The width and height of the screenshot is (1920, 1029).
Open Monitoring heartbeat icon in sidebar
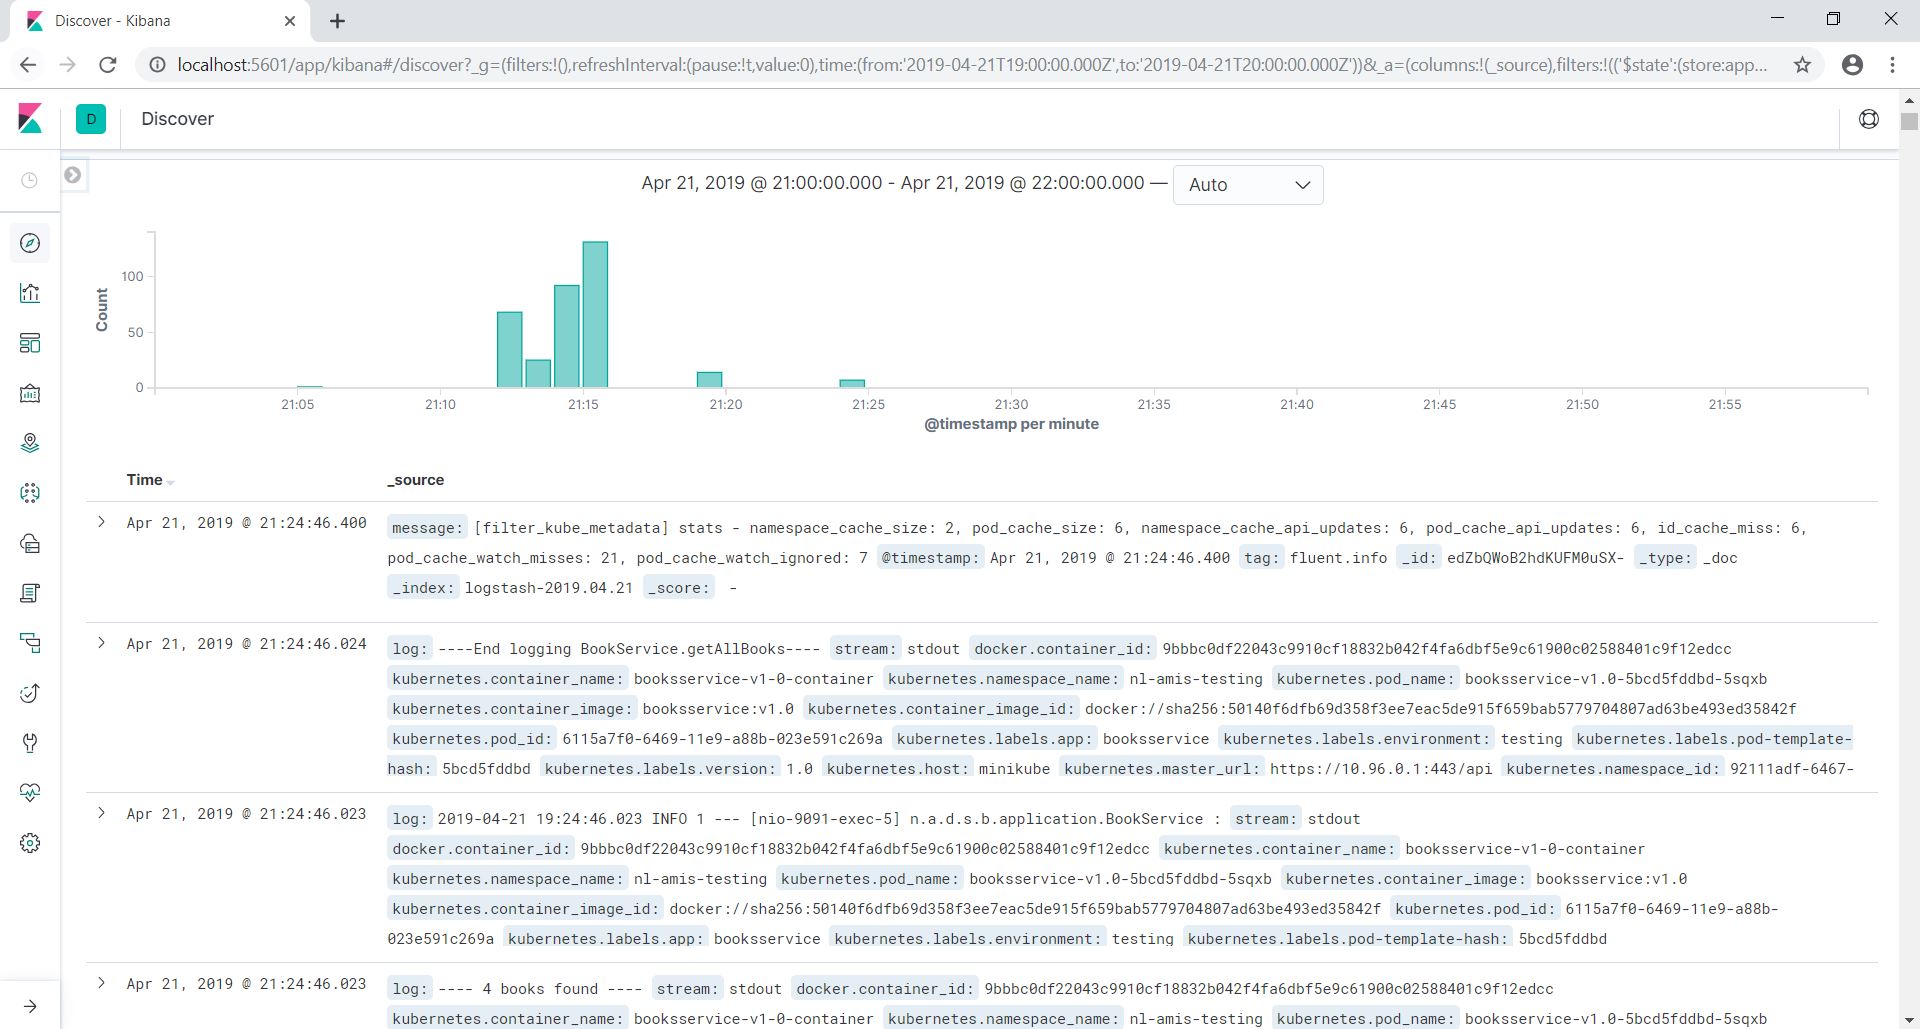click(x=30, y=793)
